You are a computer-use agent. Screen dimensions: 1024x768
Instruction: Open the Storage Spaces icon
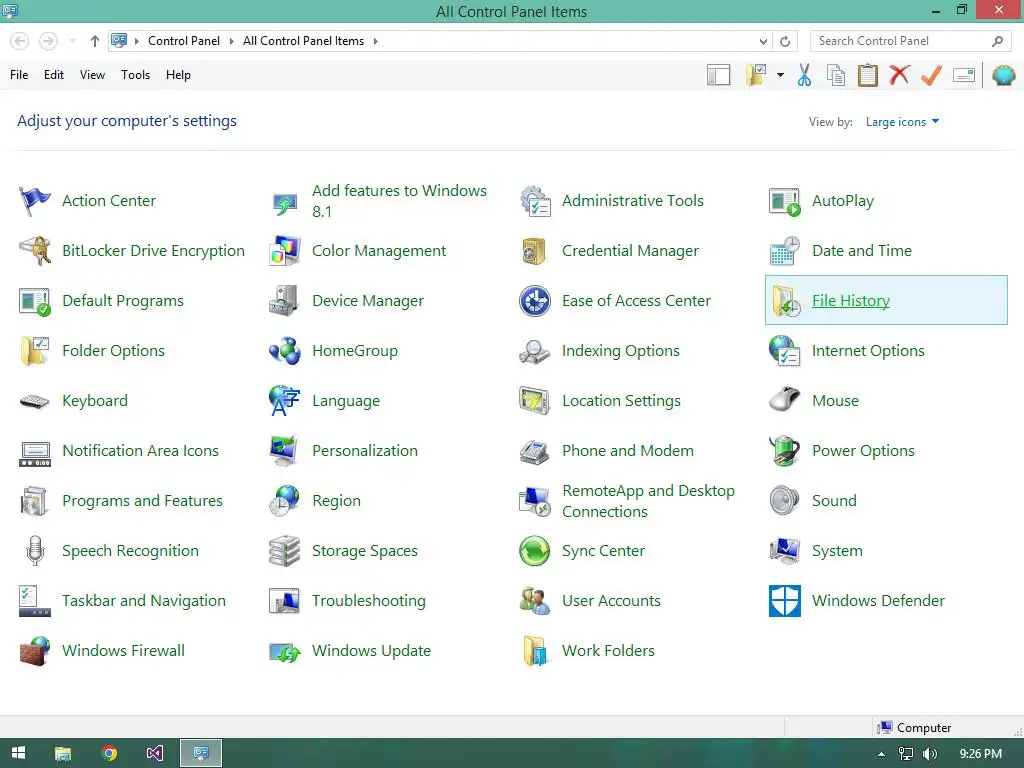point(285,551)
